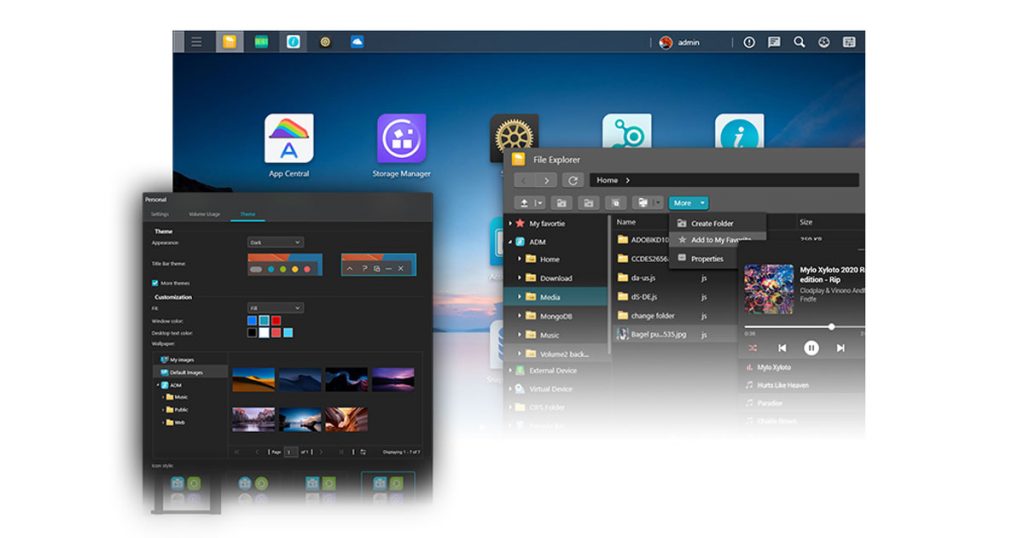Open the main menu hamburger icon

point(196,42)
